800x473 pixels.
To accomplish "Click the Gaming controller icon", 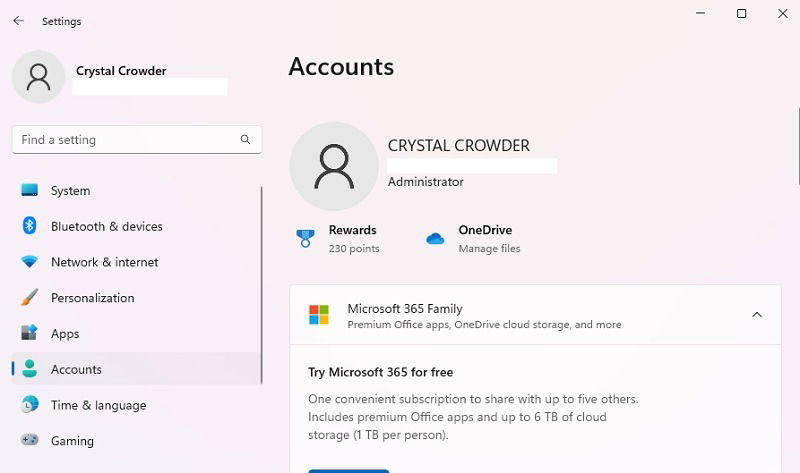I will tap(30, 439).
